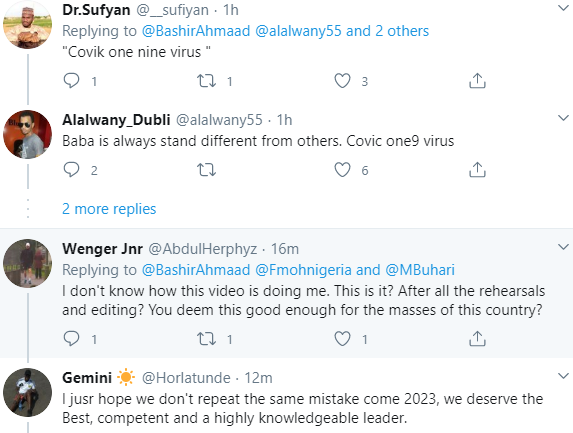This screenshot has width=573, height=433.
Task: Reply to Dr.Sufyan's tweet
Action: click(x=71, y=81)
